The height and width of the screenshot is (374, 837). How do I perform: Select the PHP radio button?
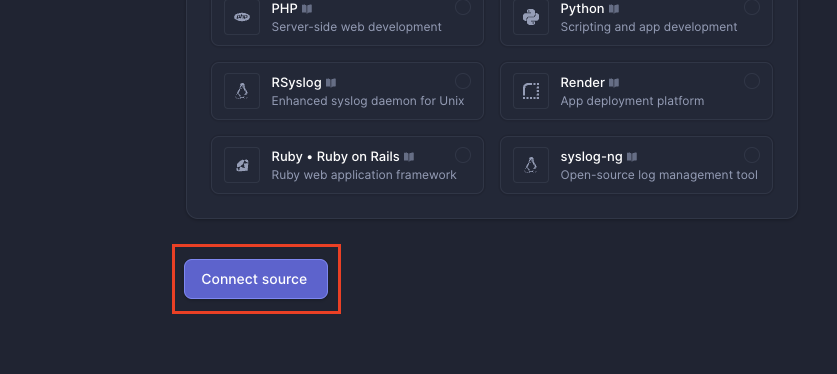[463, 7]
